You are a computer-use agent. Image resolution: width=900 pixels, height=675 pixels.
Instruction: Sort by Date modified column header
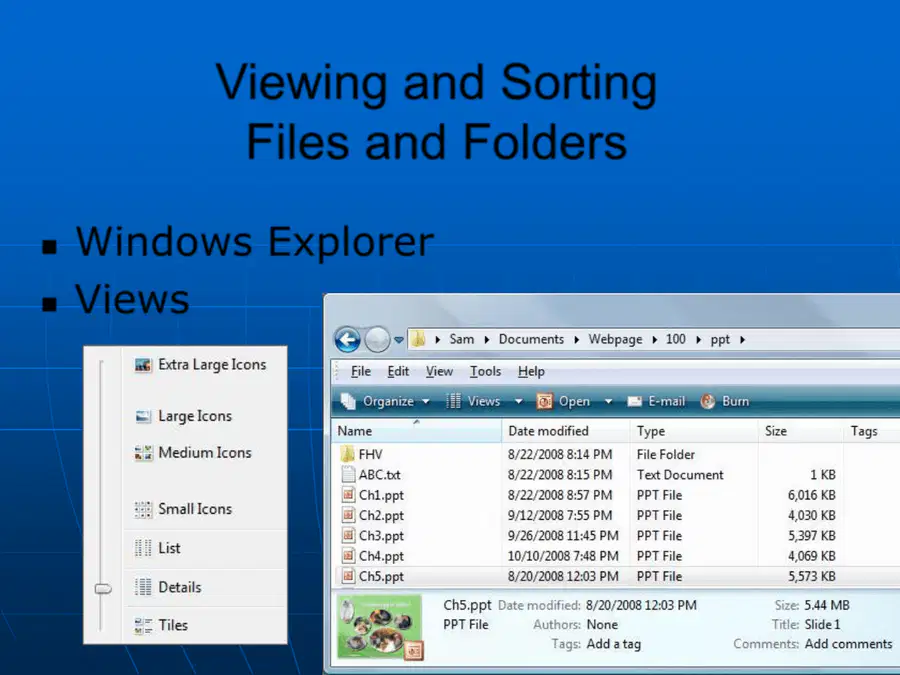(566, 431)
